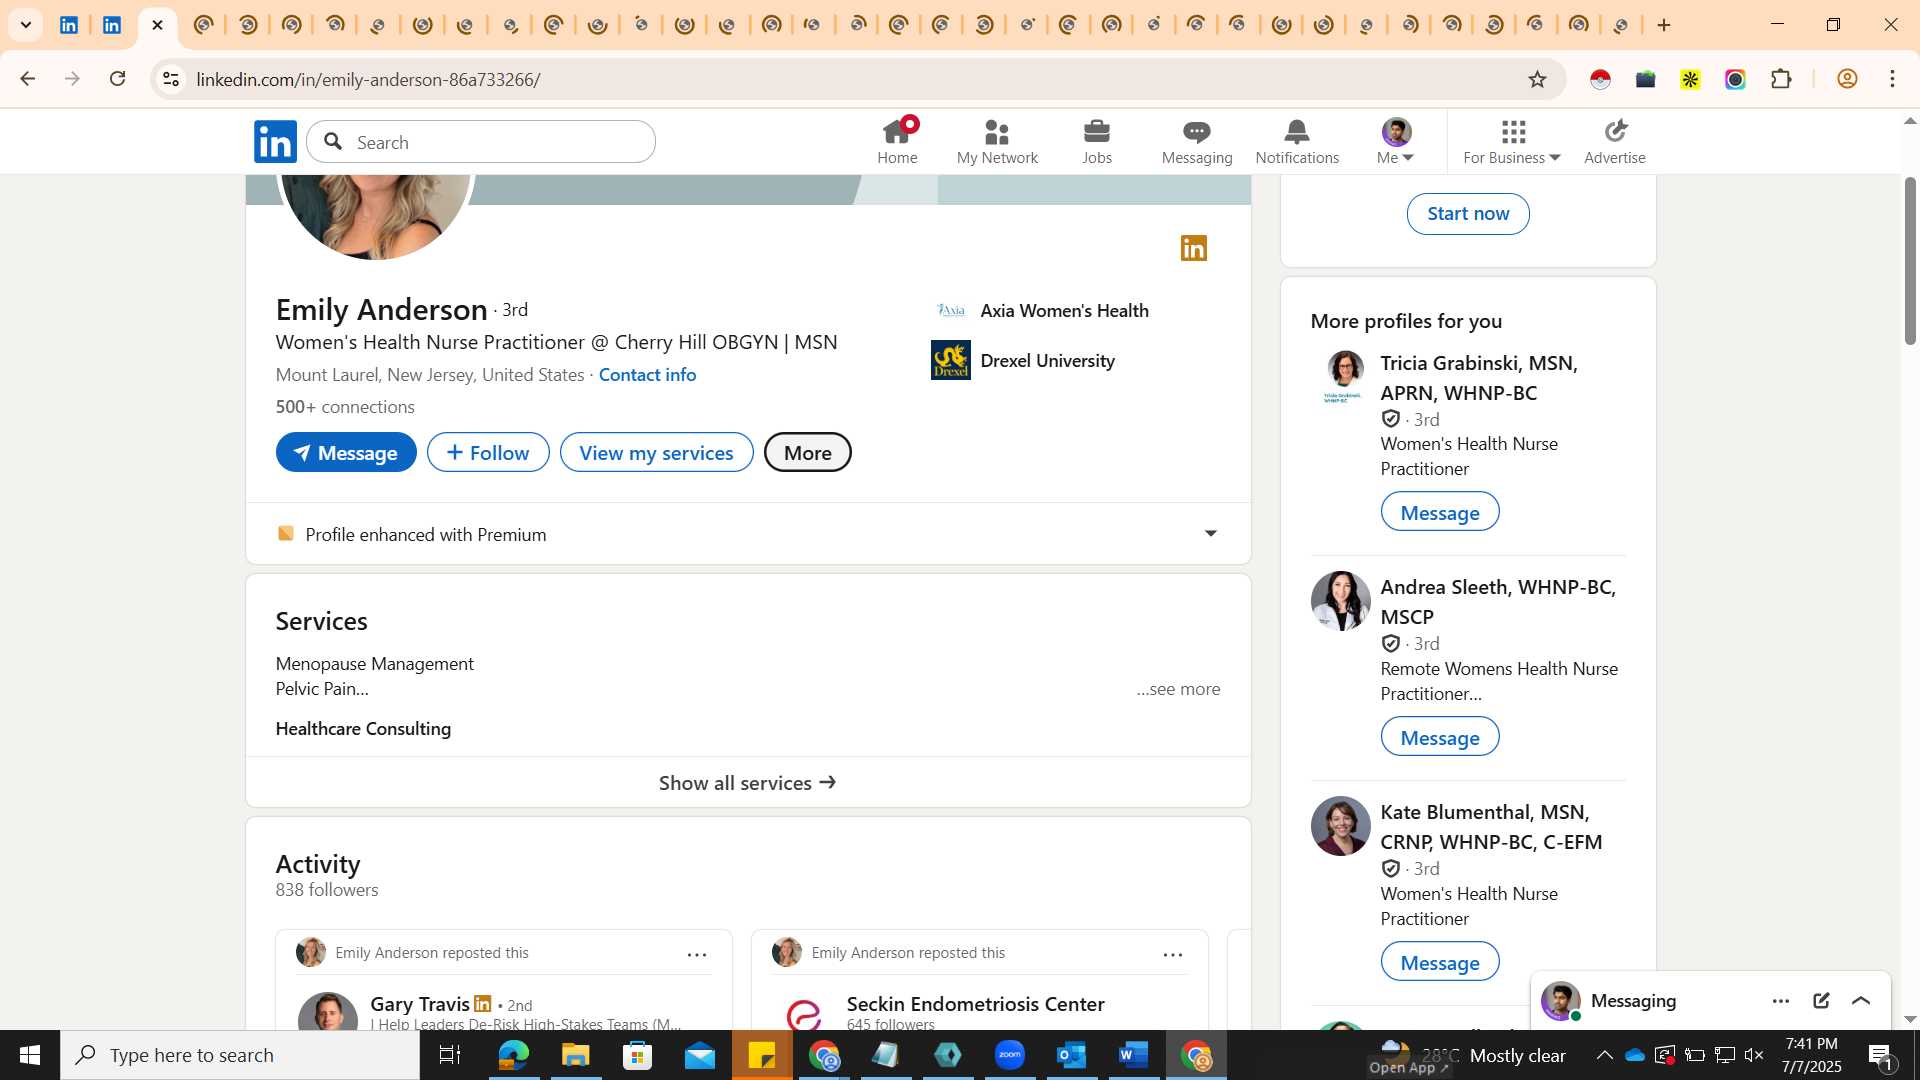
Task: Open Andrea Sleeth's profile
Action: pyautogui.click(x=1497, y=602)
